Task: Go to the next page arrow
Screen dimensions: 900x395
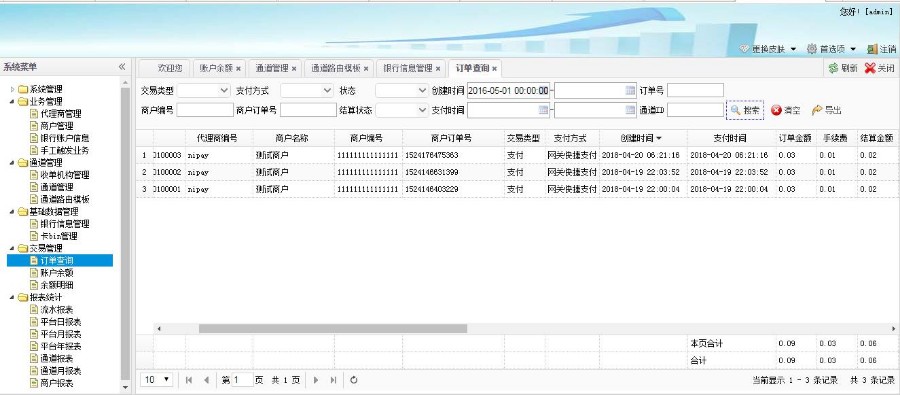Action: [315, 380]
